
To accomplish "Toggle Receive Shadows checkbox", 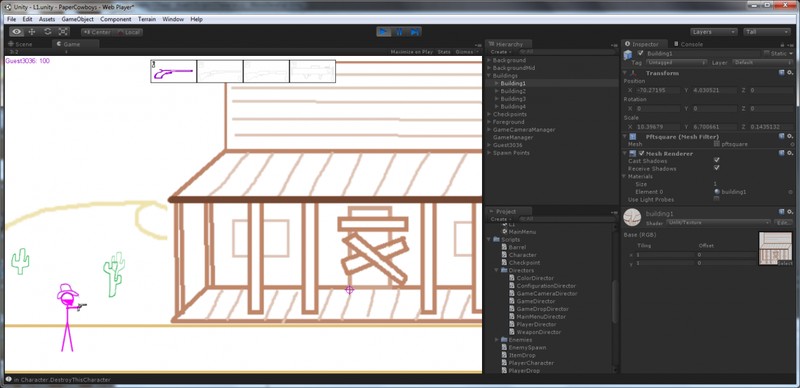I will pos(716,168).
